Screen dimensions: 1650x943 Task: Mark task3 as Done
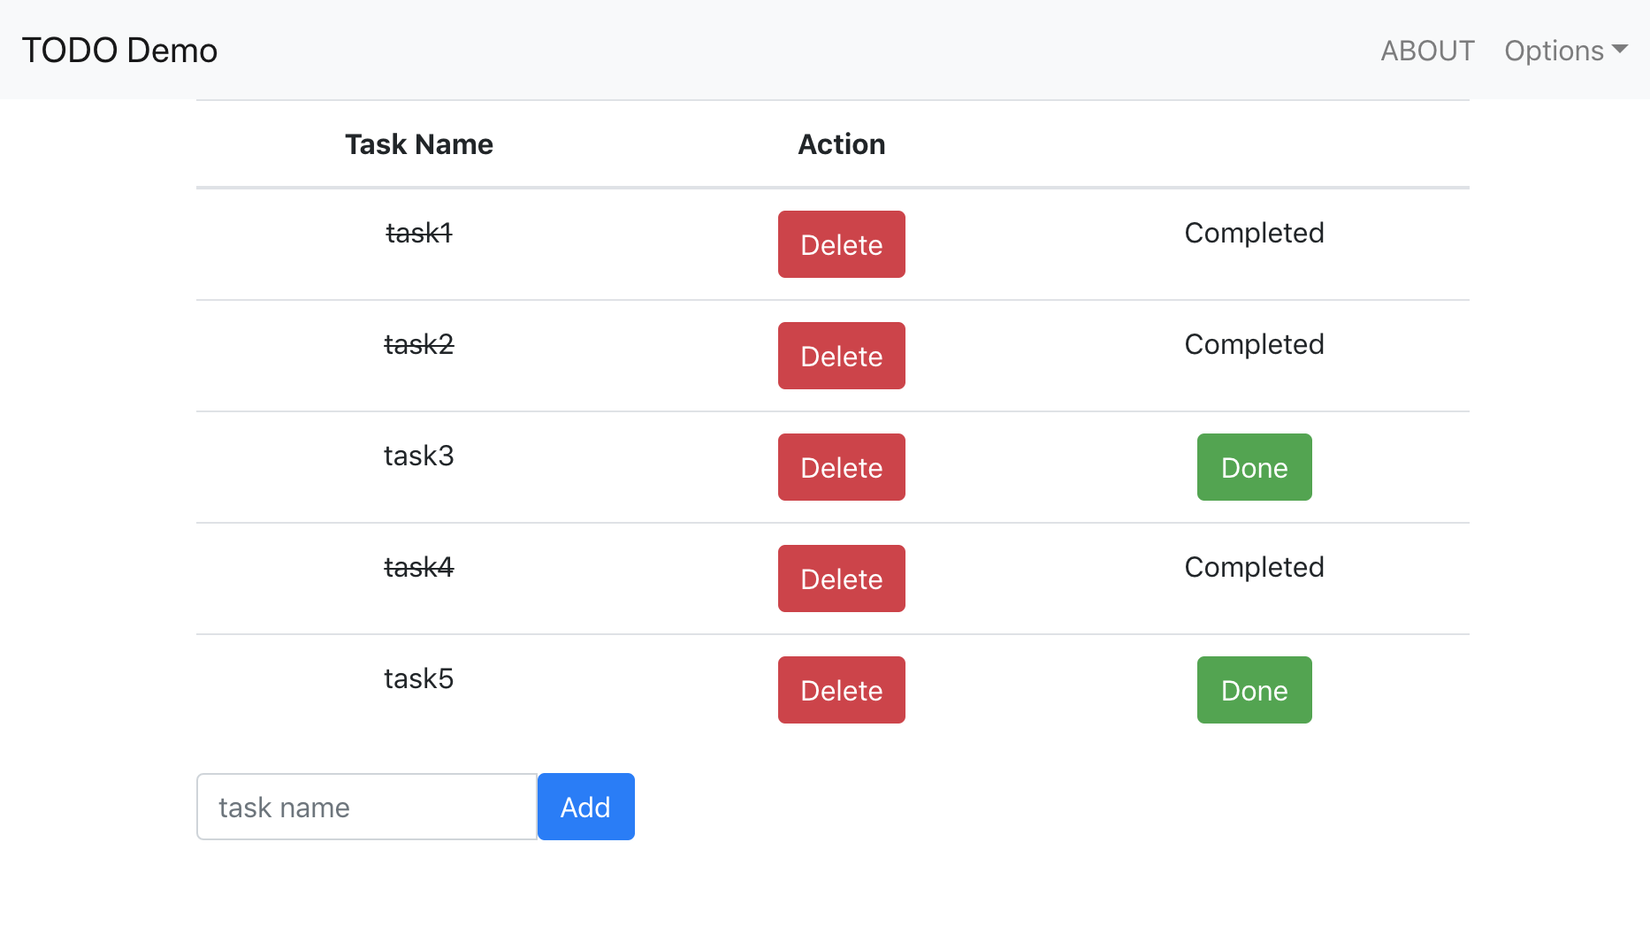[x=1253, y=467]
